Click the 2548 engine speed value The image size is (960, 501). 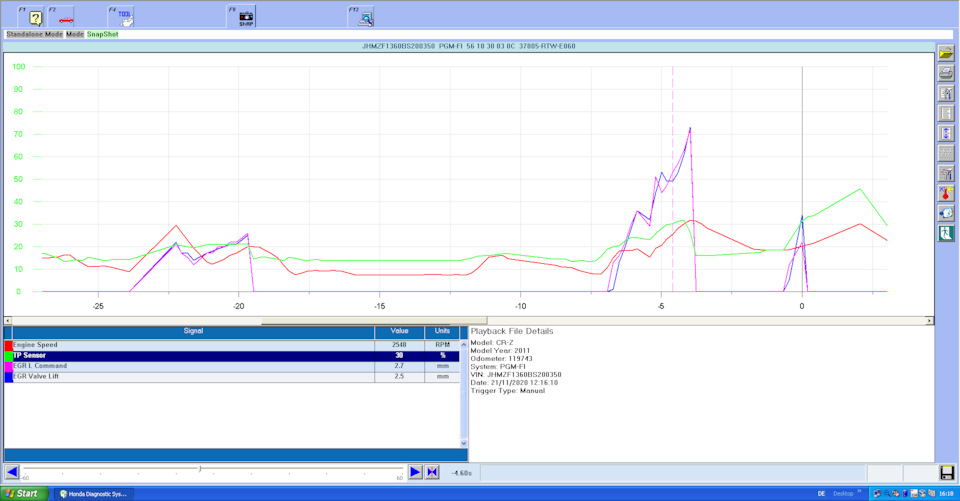click(x=399, y=345)
